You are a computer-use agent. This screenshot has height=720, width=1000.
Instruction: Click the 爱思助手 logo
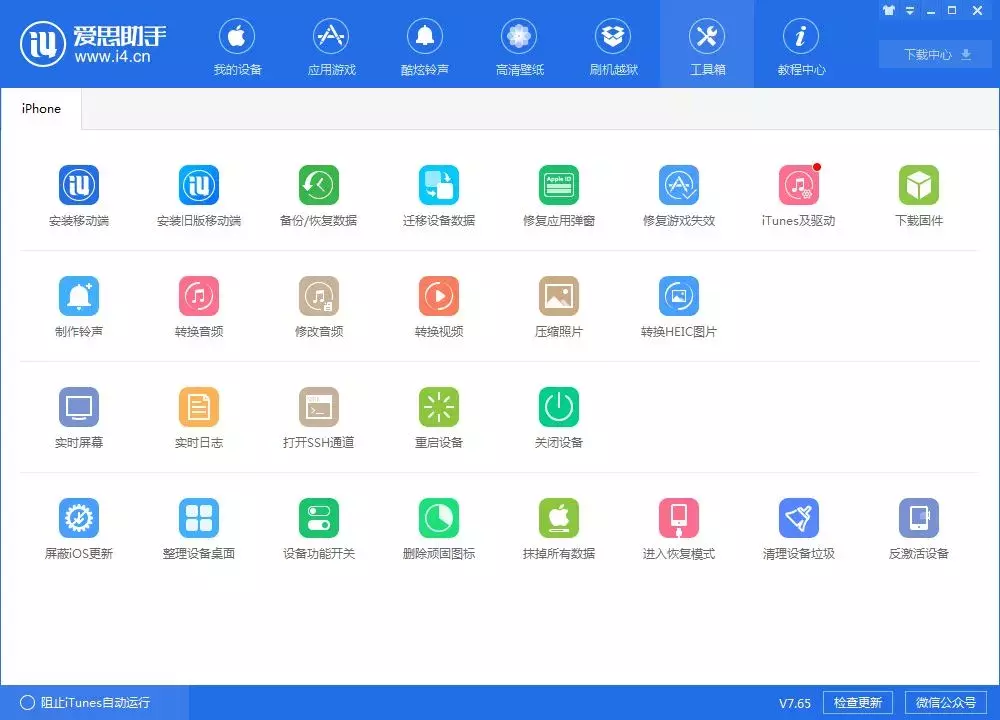coord(93,44)
